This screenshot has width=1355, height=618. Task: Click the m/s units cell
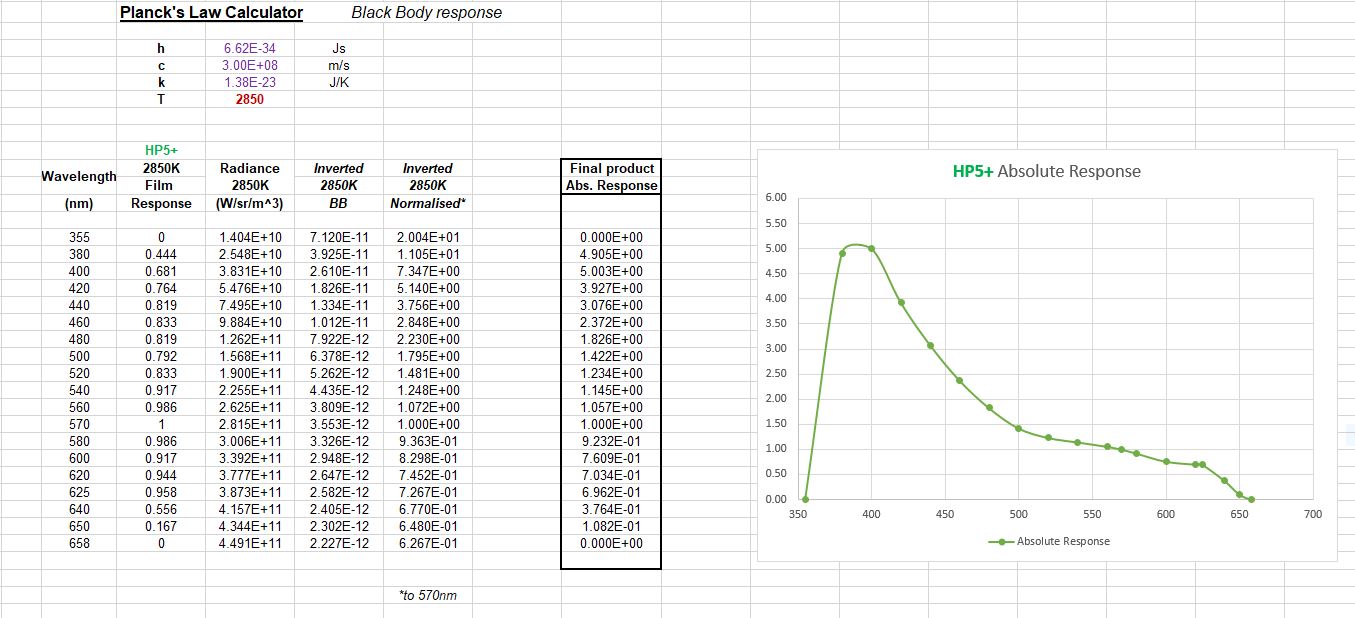(338, 65)
